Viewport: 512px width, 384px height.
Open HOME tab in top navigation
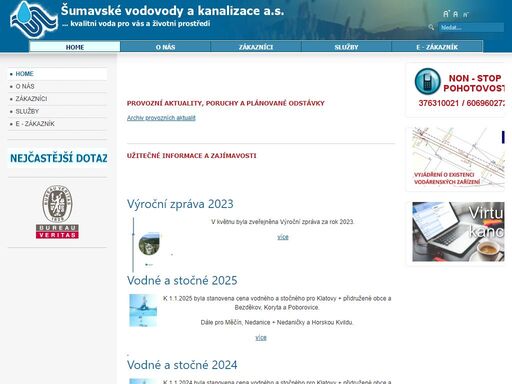75,47
